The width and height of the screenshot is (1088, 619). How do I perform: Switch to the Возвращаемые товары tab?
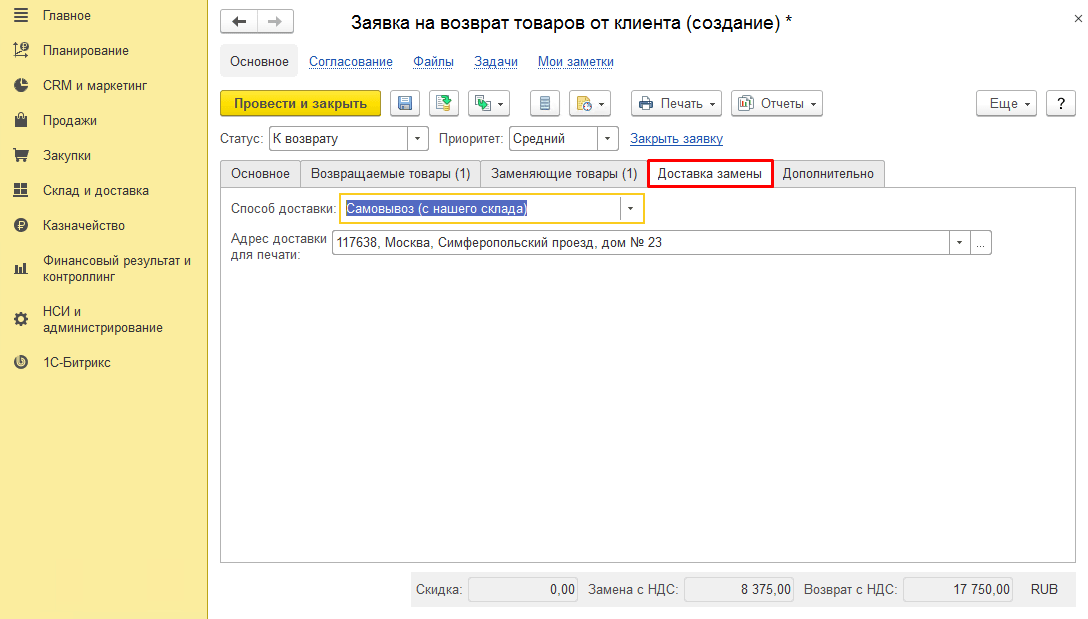(x=391, y=173)
